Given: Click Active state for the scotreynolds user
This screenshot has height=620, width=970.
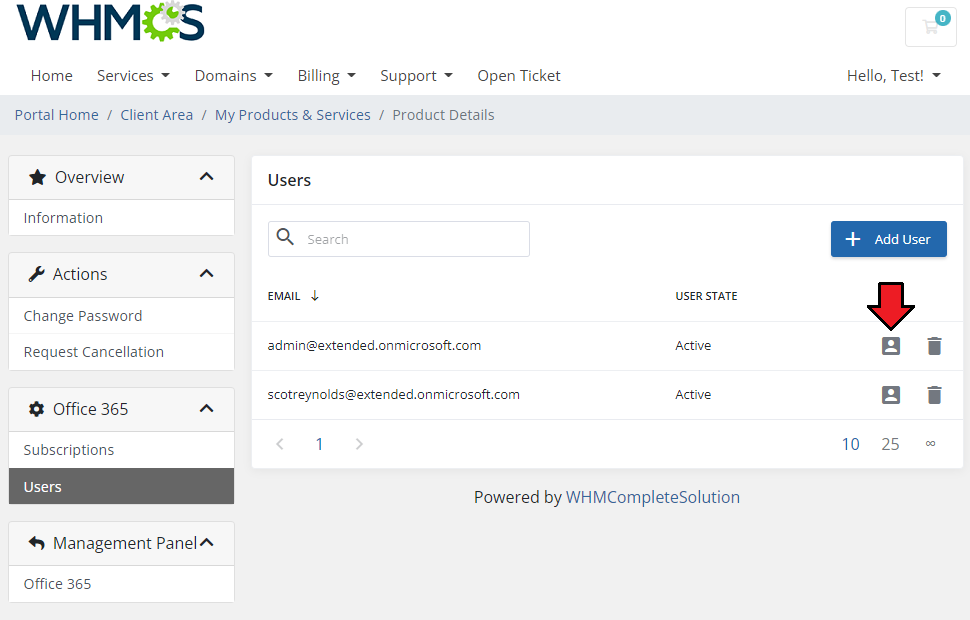Looking at the screenshot, I should [x=693, y=394].
